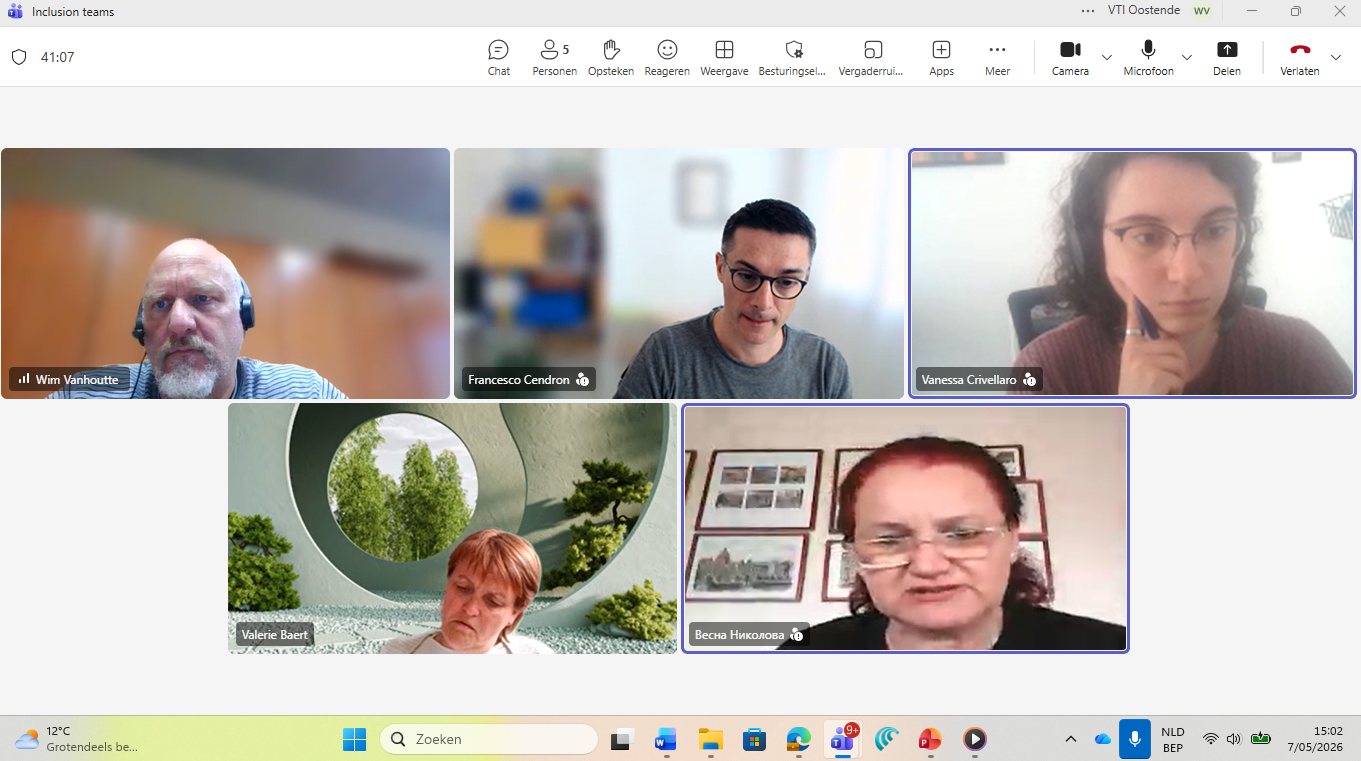Leave the meeting with Verlaten
The image size is (1361, 761).
pyautogui.click(x=1300, y=57)
